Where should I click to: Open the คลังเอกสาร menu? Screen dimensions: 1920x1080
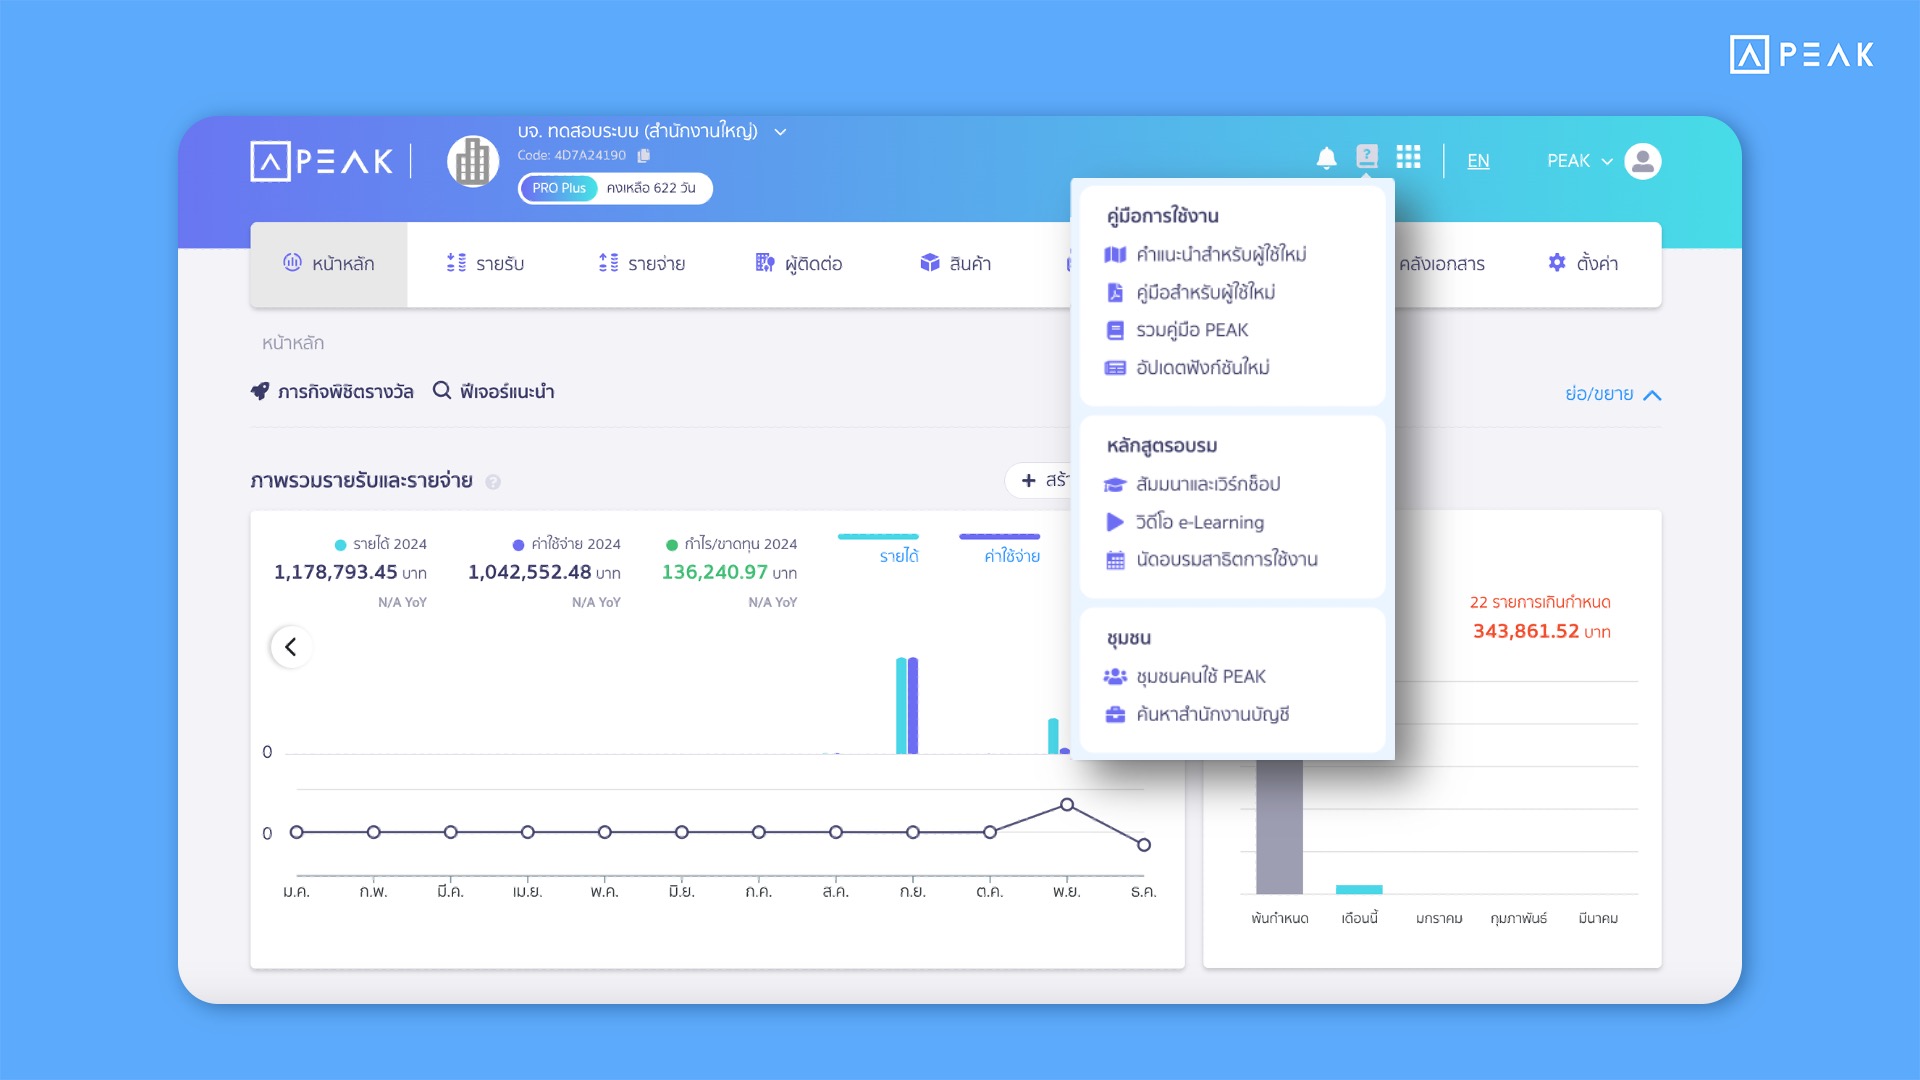pos(1441,264)
